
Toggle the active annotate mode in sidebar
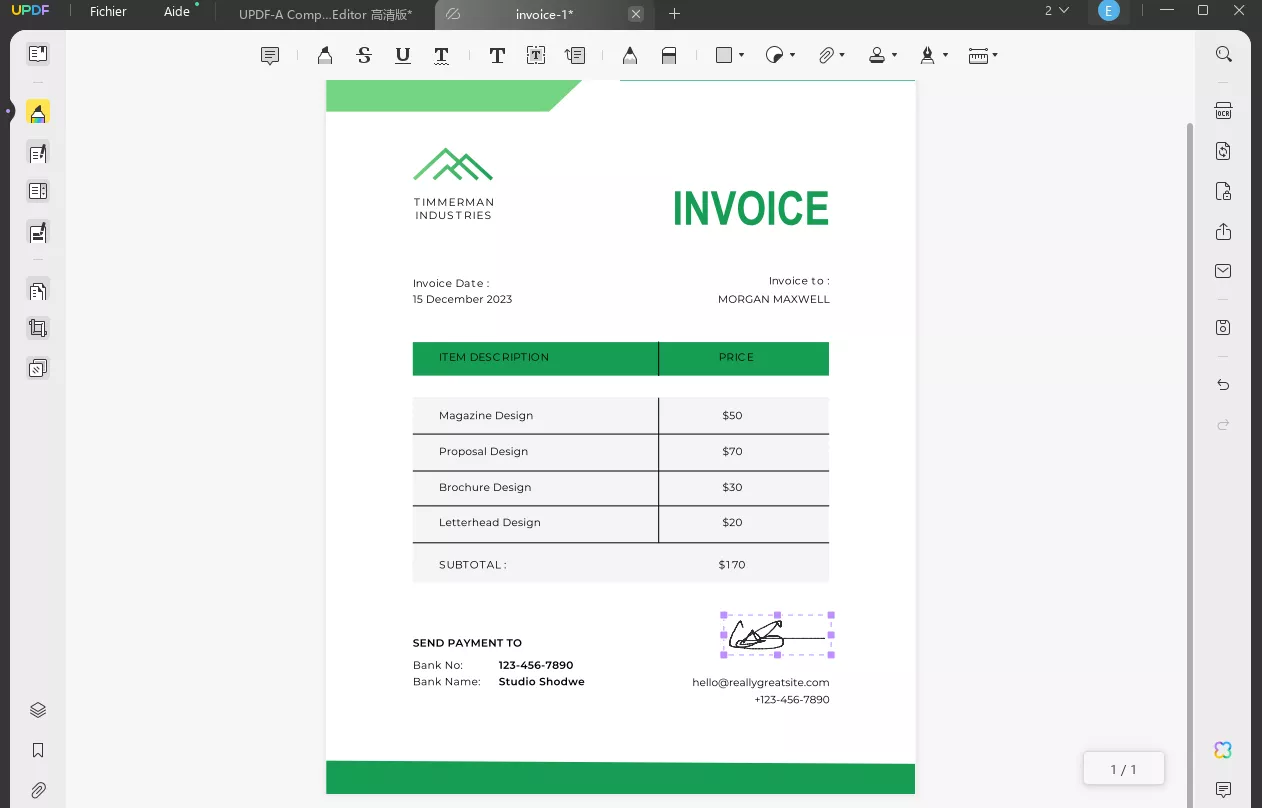coord(37,112)
